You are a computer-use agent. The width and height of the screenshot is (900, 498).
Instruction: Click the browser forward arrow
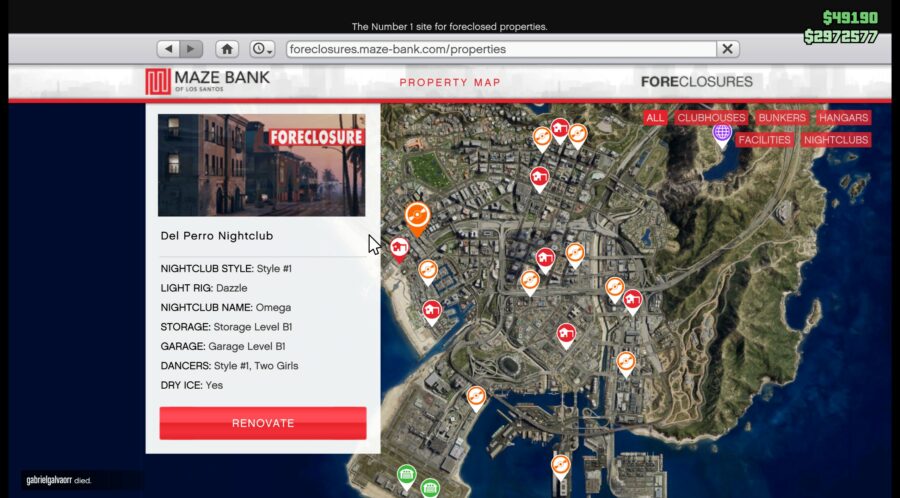click(191, 49)
